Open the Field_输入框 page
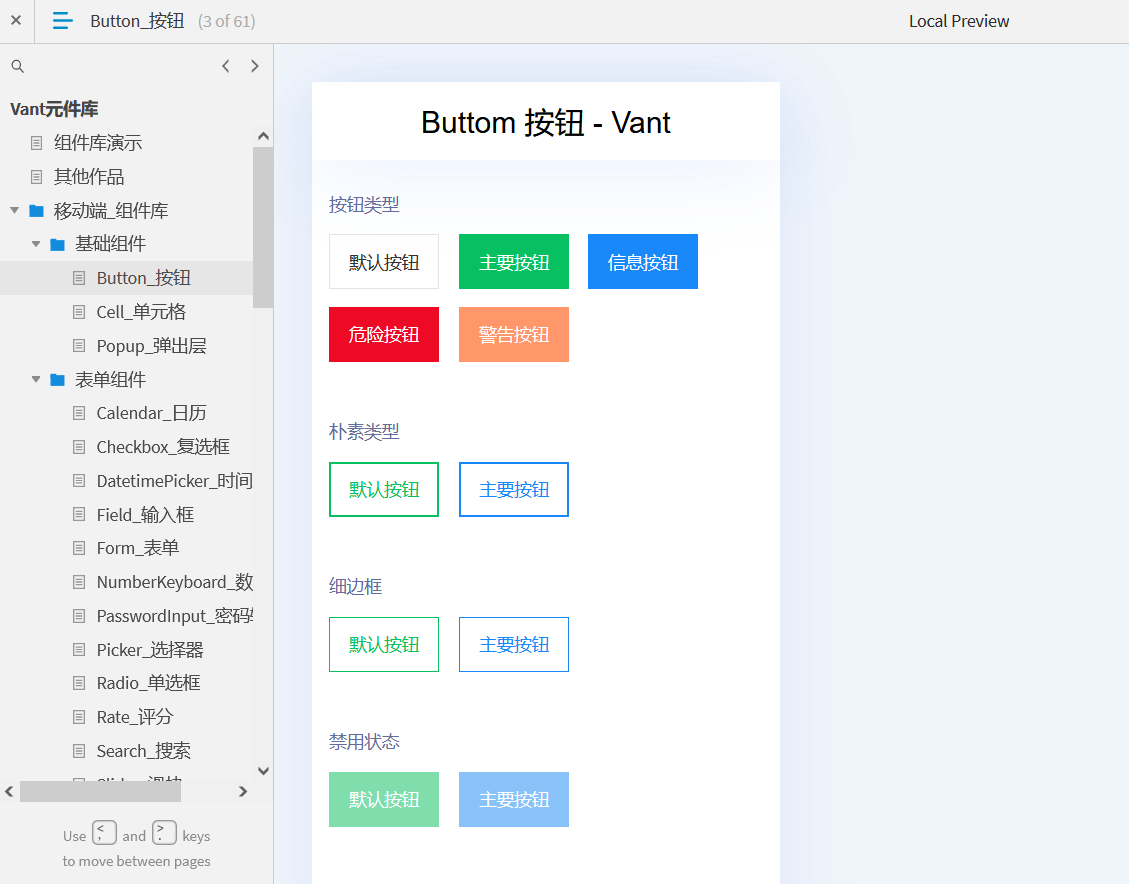The width and height of the screenshot is (1129, 884). tap(145, 515)
